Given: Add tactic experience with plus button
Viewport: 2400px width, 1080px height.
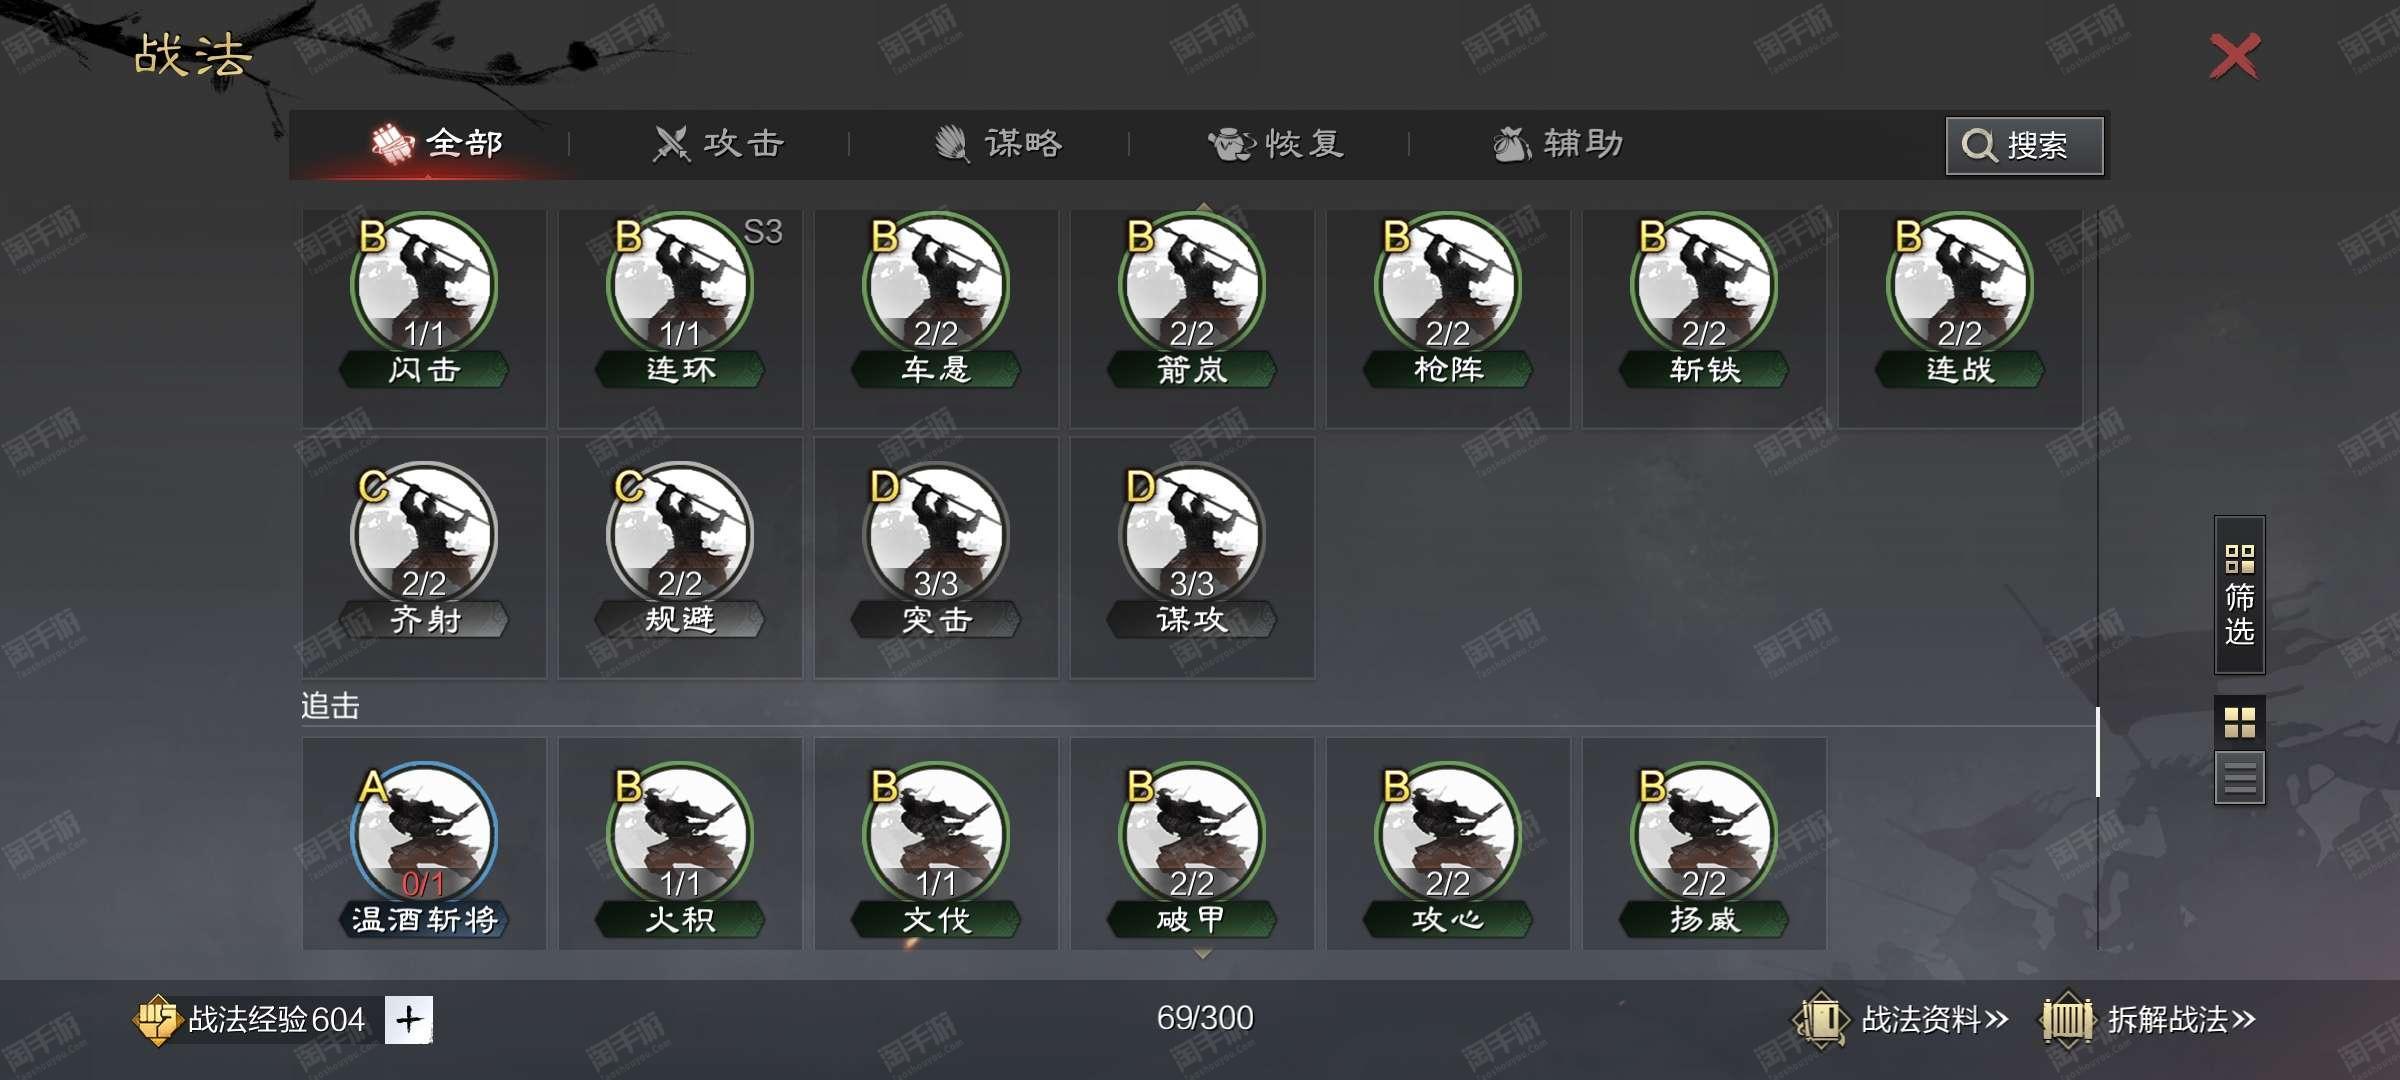Looking at the screenshot, I should (408, 1020).
